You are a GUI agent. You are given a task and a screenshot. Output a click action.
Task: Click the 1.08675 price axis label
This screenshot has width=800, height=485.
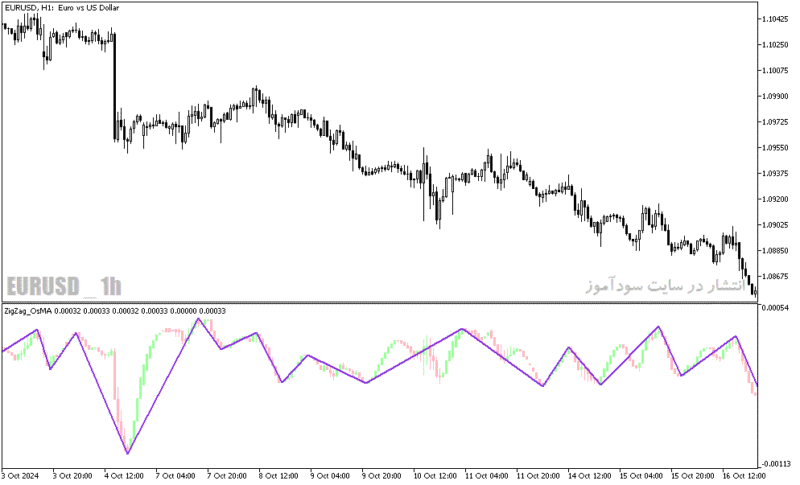[x=775, y=276]
